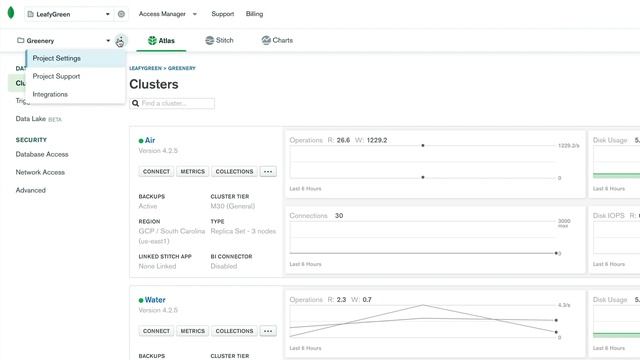View Metrics for Water cluster

point(192,331)
